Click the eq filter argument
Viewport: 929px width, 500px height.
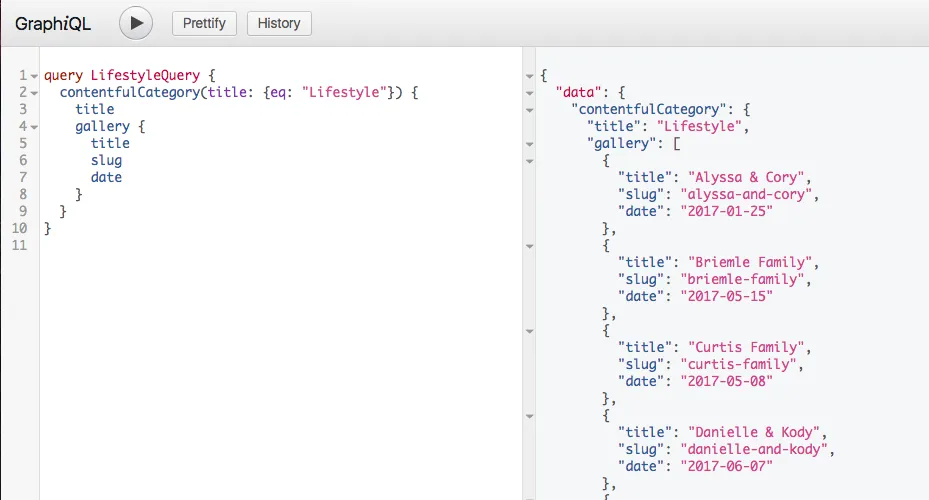(278, 92)
